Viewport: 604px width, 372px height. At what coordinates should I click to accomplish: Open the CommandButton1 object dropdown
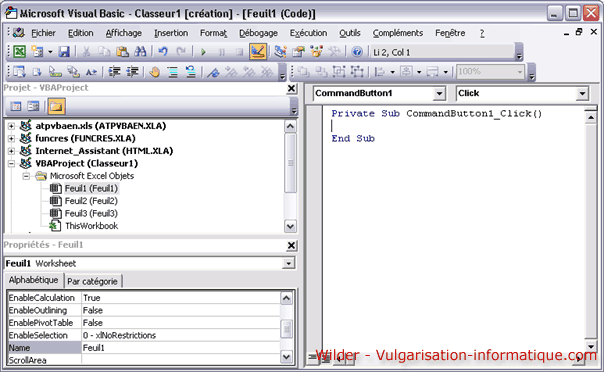(439, 93)
